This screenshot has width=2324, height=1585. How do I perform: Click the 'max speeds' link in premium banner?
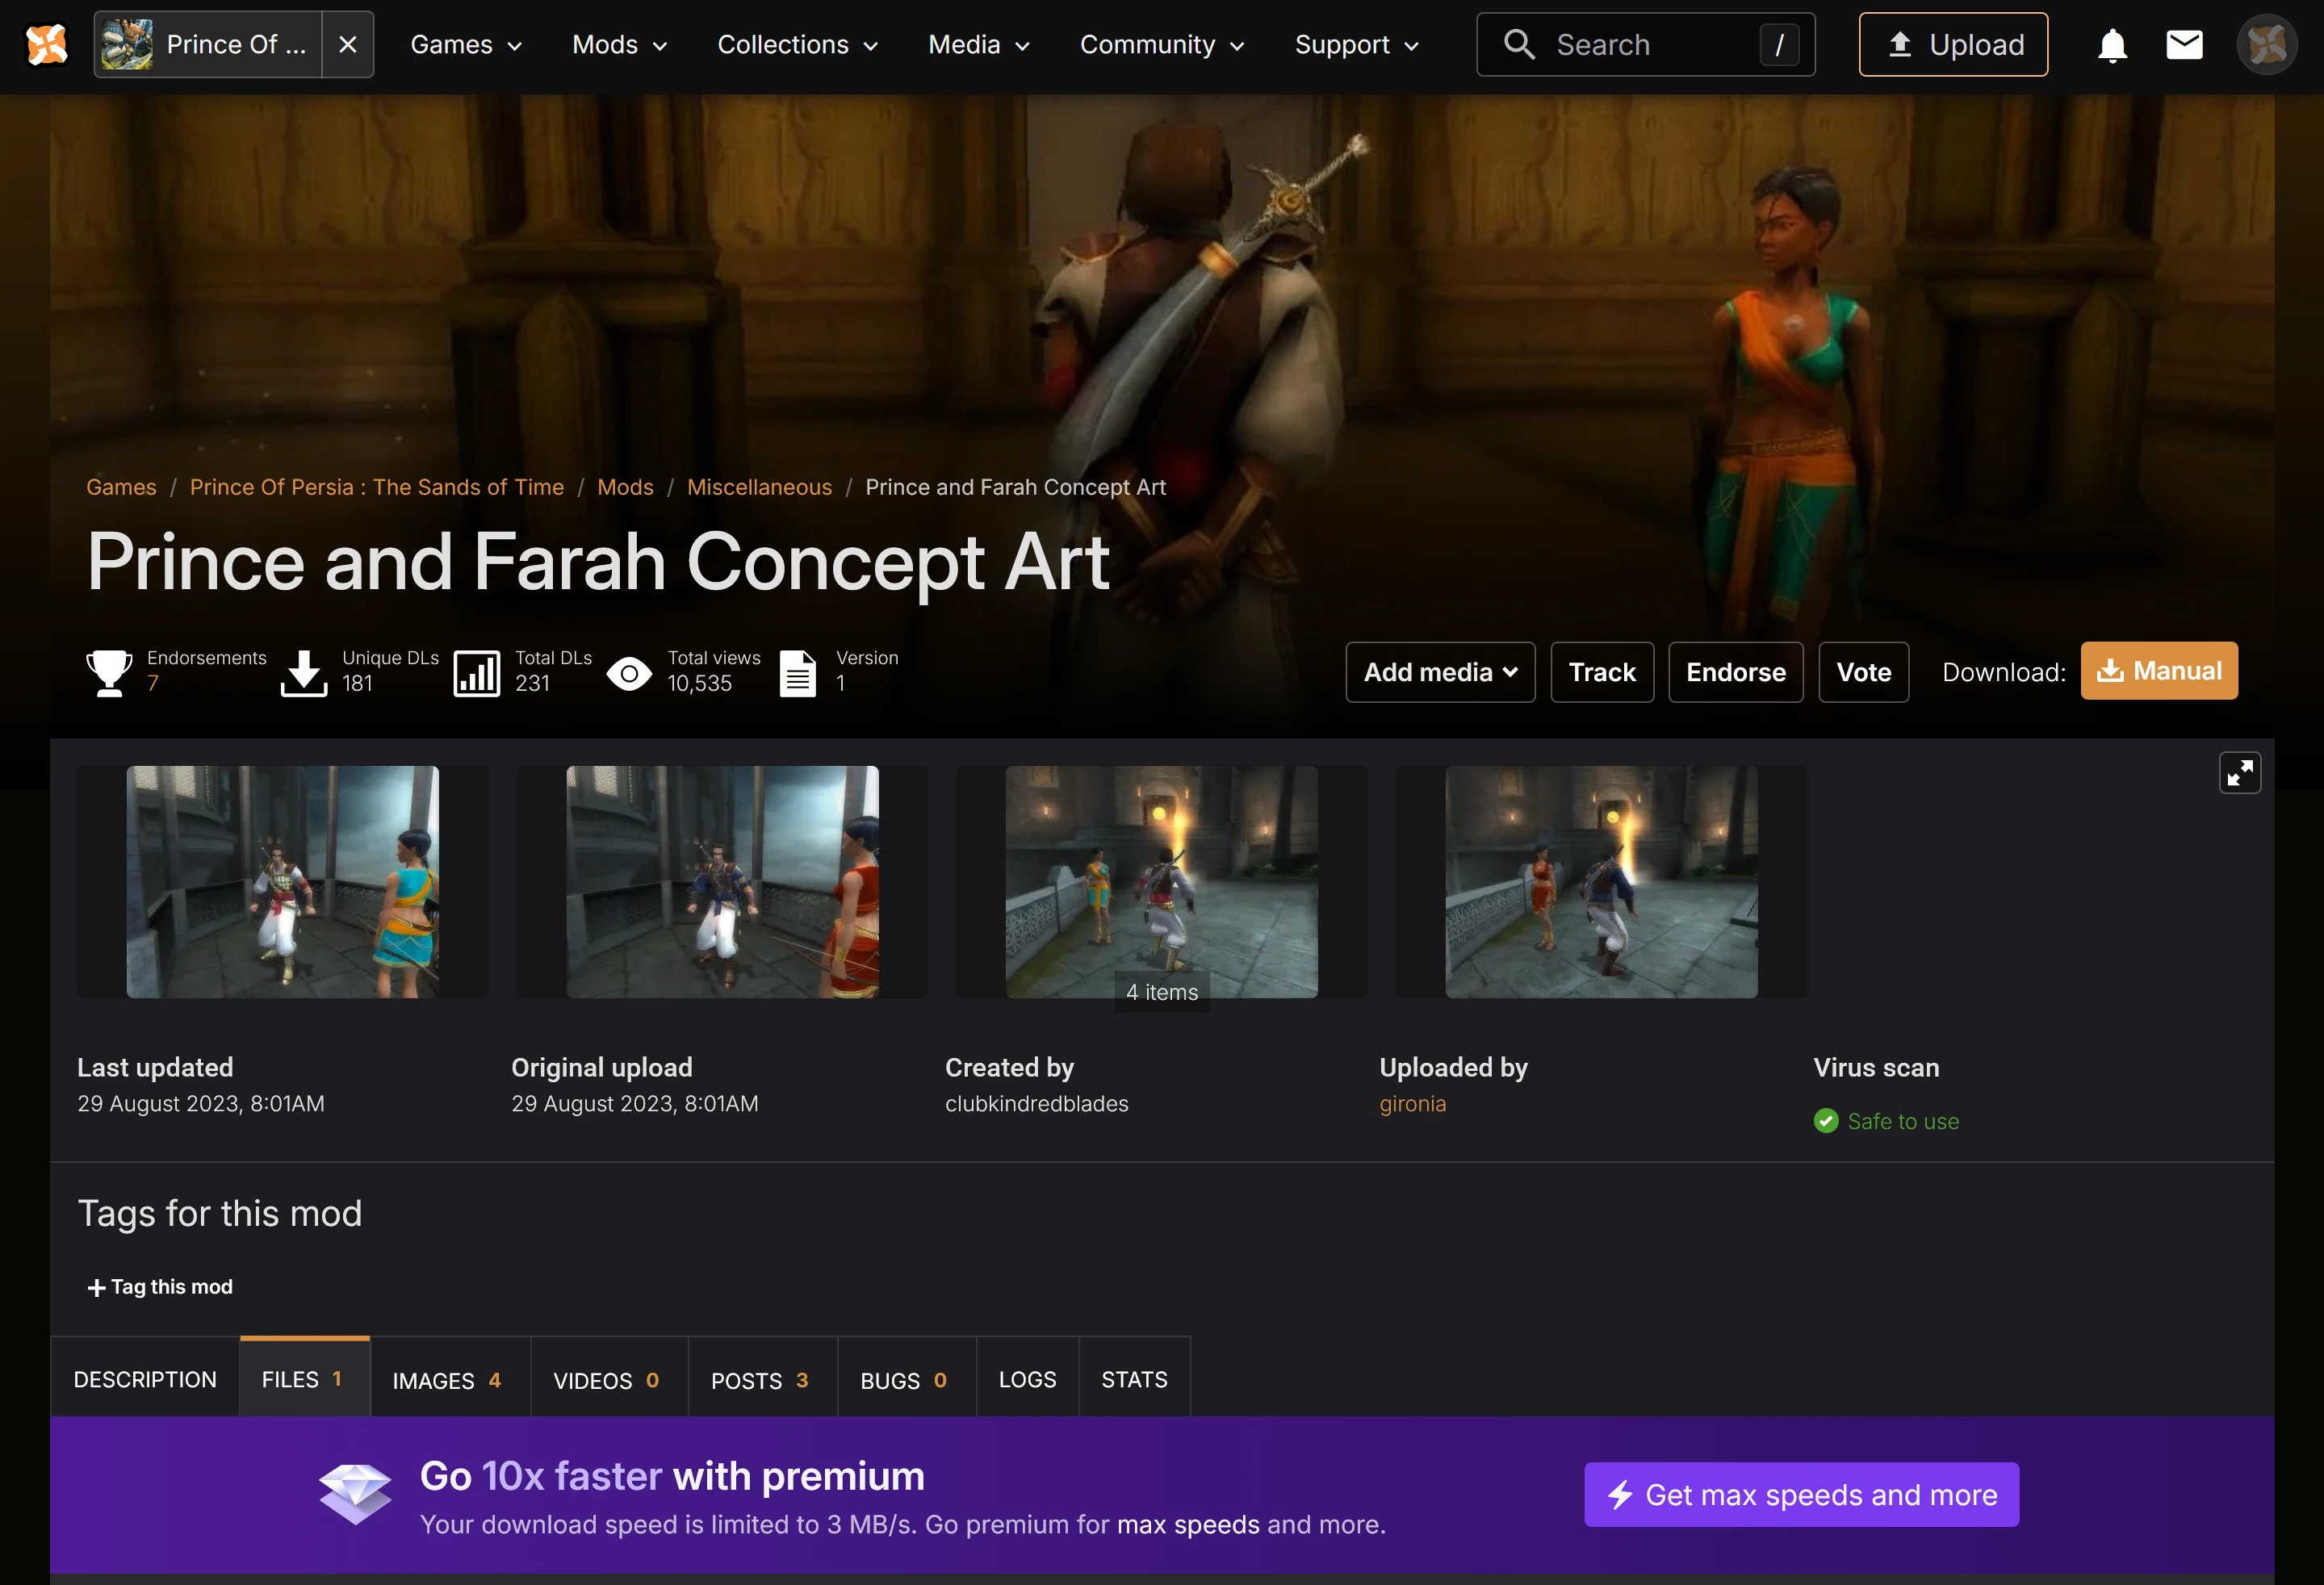(1188, 1524)
